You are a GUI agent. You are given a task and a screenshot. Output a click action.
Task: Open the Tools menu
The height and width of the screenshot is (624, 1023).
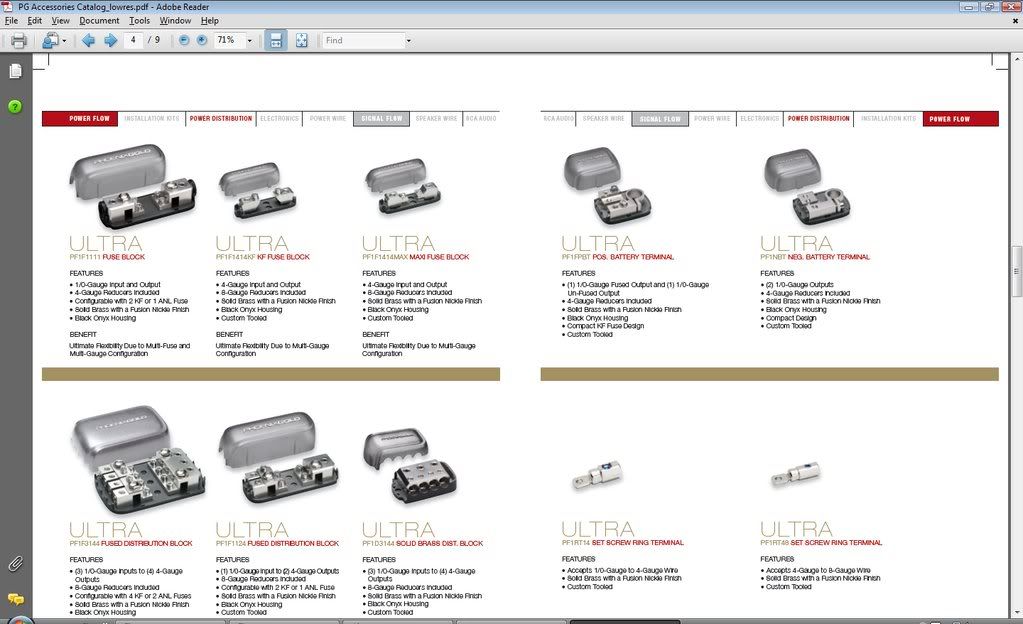[140, 20]
